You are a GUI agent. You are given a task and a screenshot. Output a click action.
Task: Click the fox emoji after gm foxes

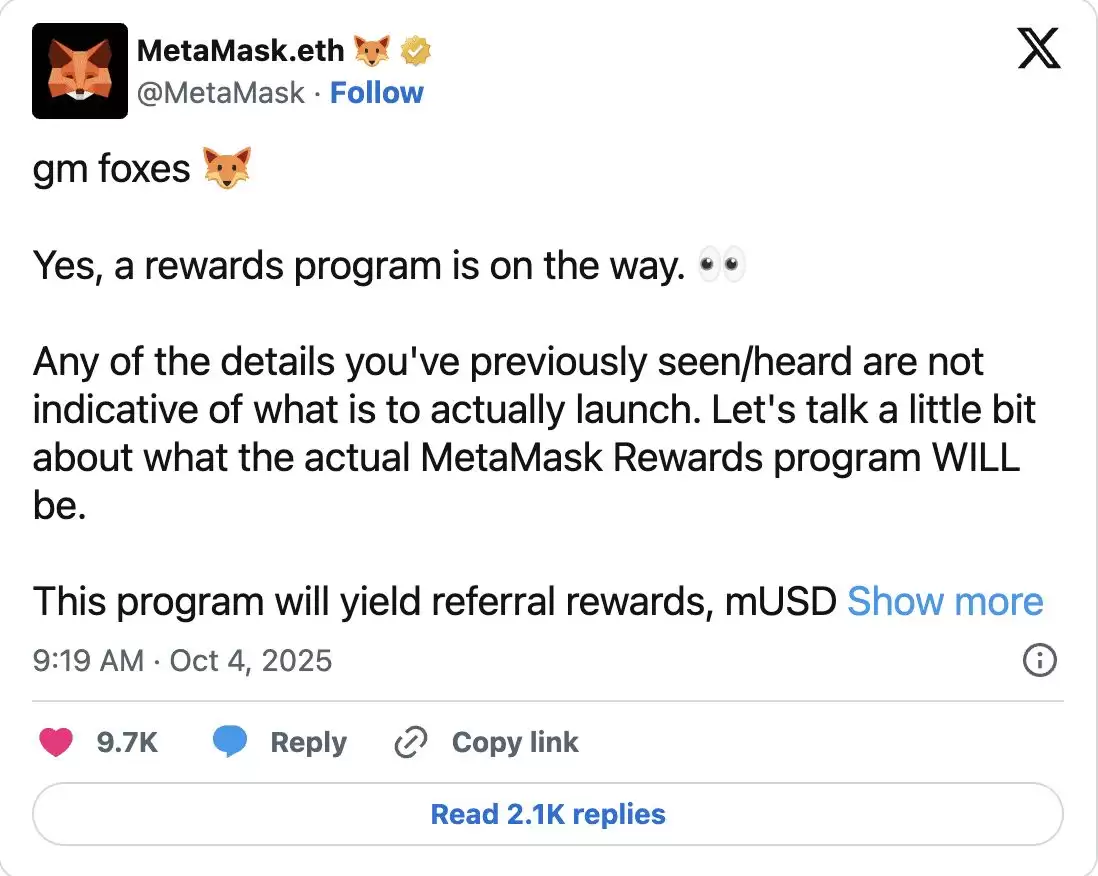click(228, 169)
